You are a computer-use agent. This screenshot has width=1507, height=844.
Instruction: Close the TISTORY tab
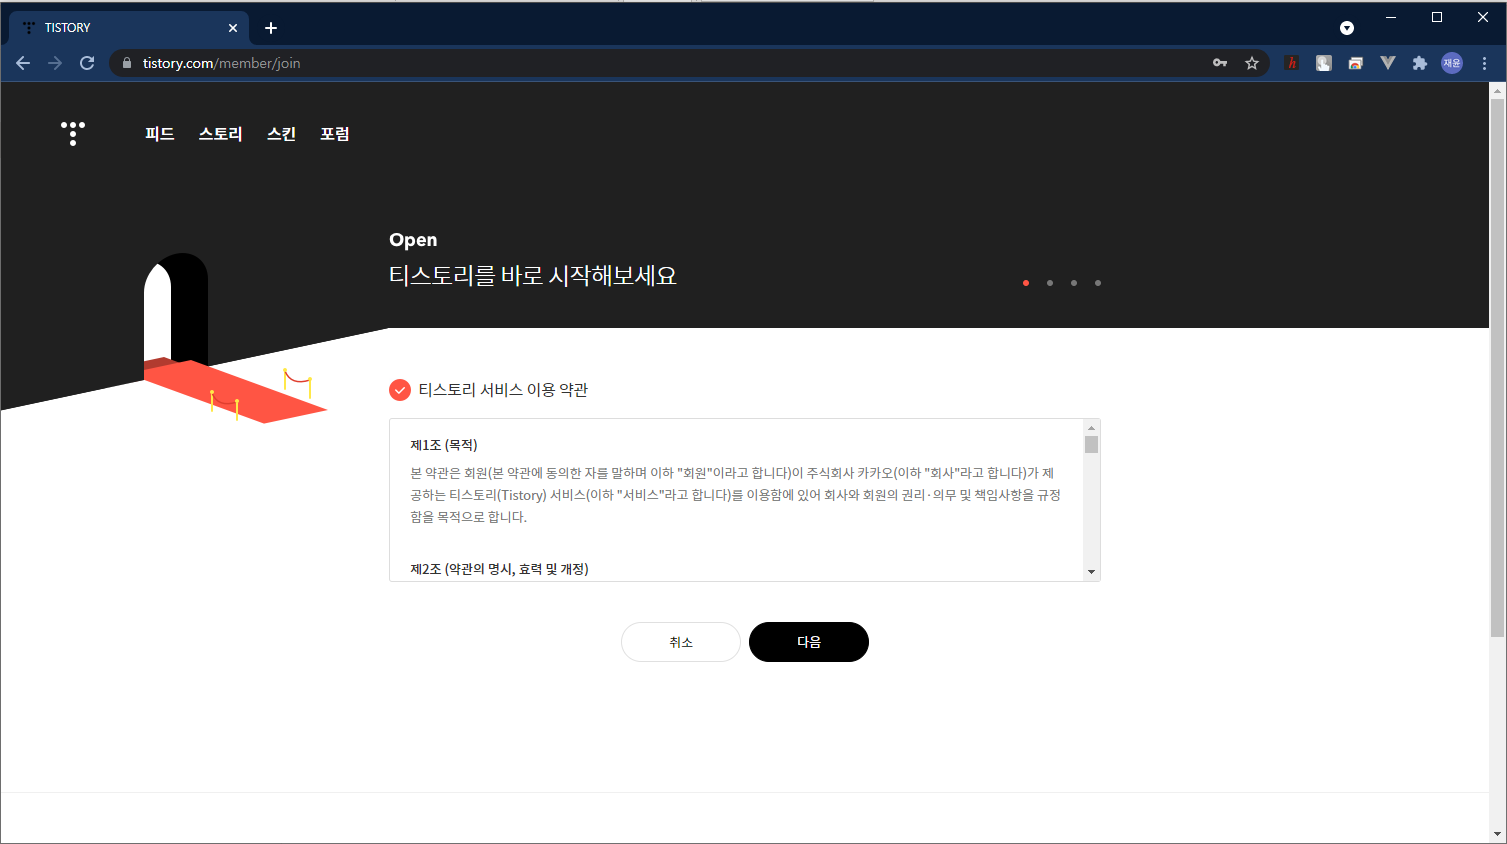(x=233, y=28)
